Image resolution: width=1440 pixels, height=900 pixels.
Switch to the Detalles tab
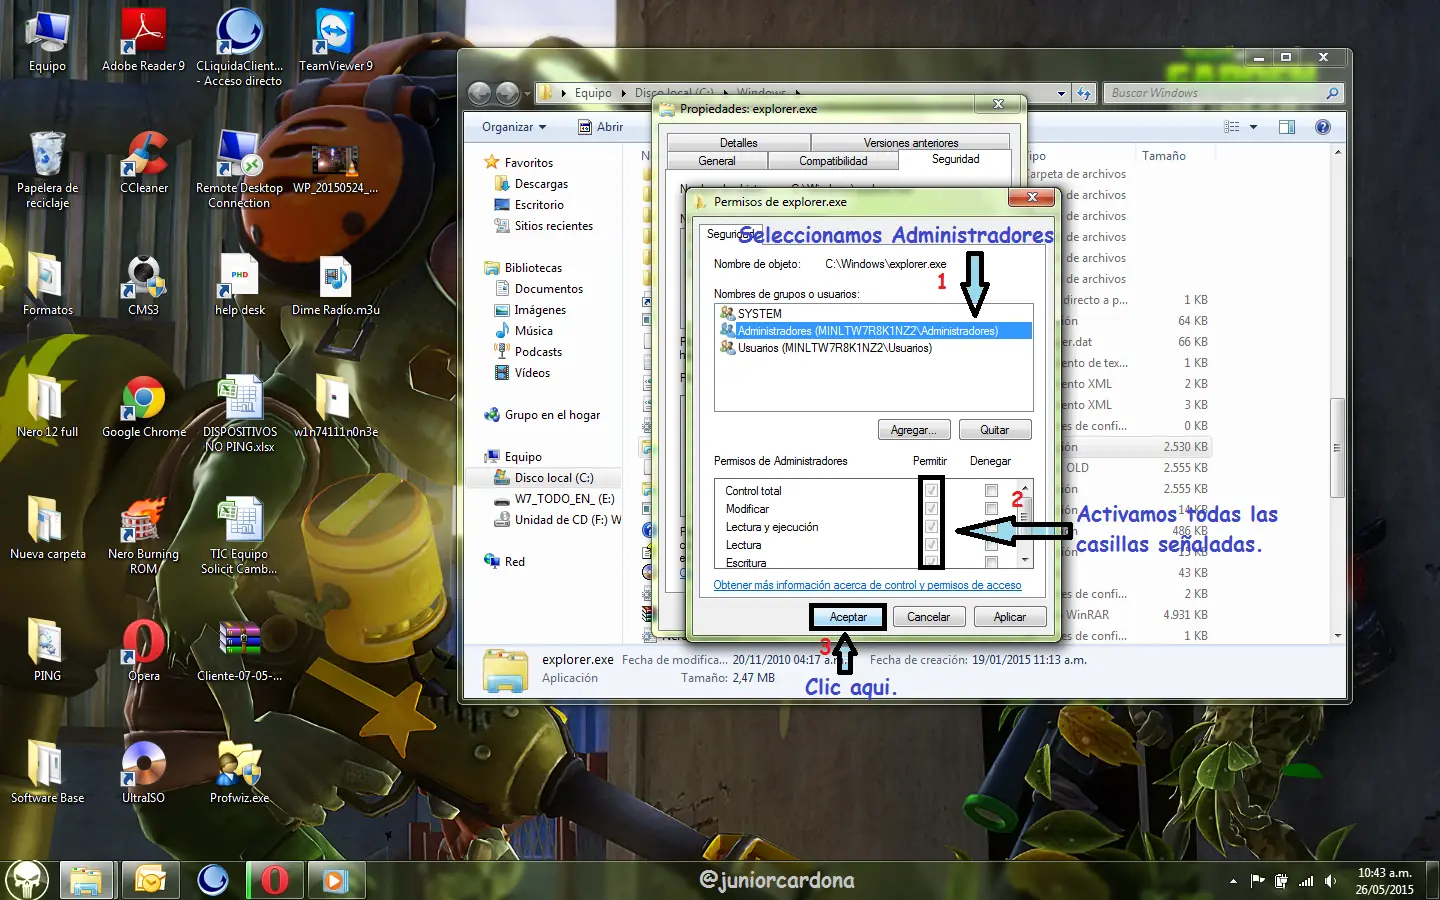coord(738,143)
